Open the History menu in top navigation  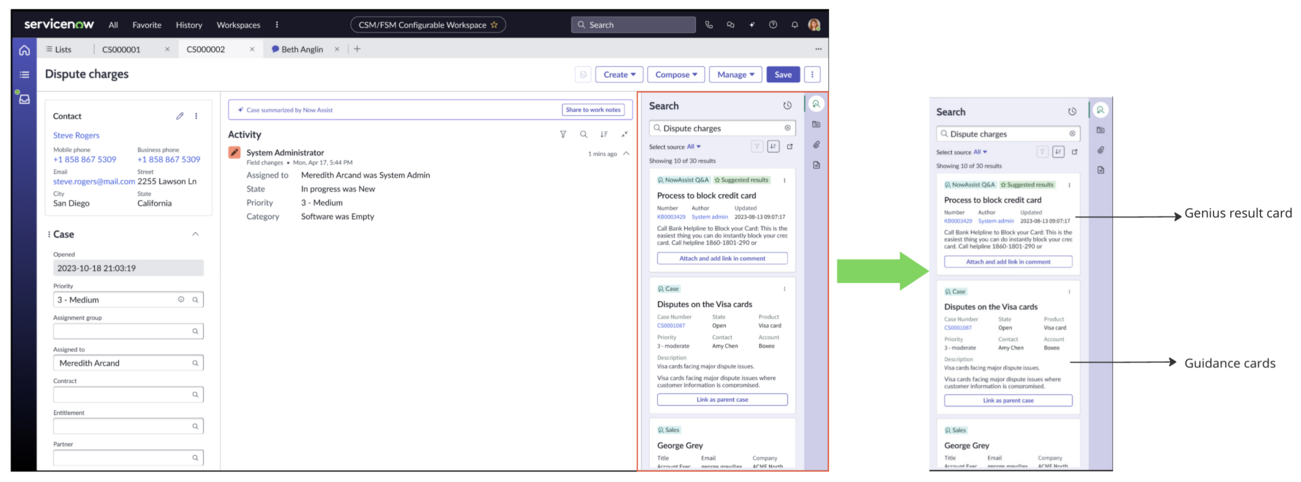pyautogui.click(x=189, y=25)
